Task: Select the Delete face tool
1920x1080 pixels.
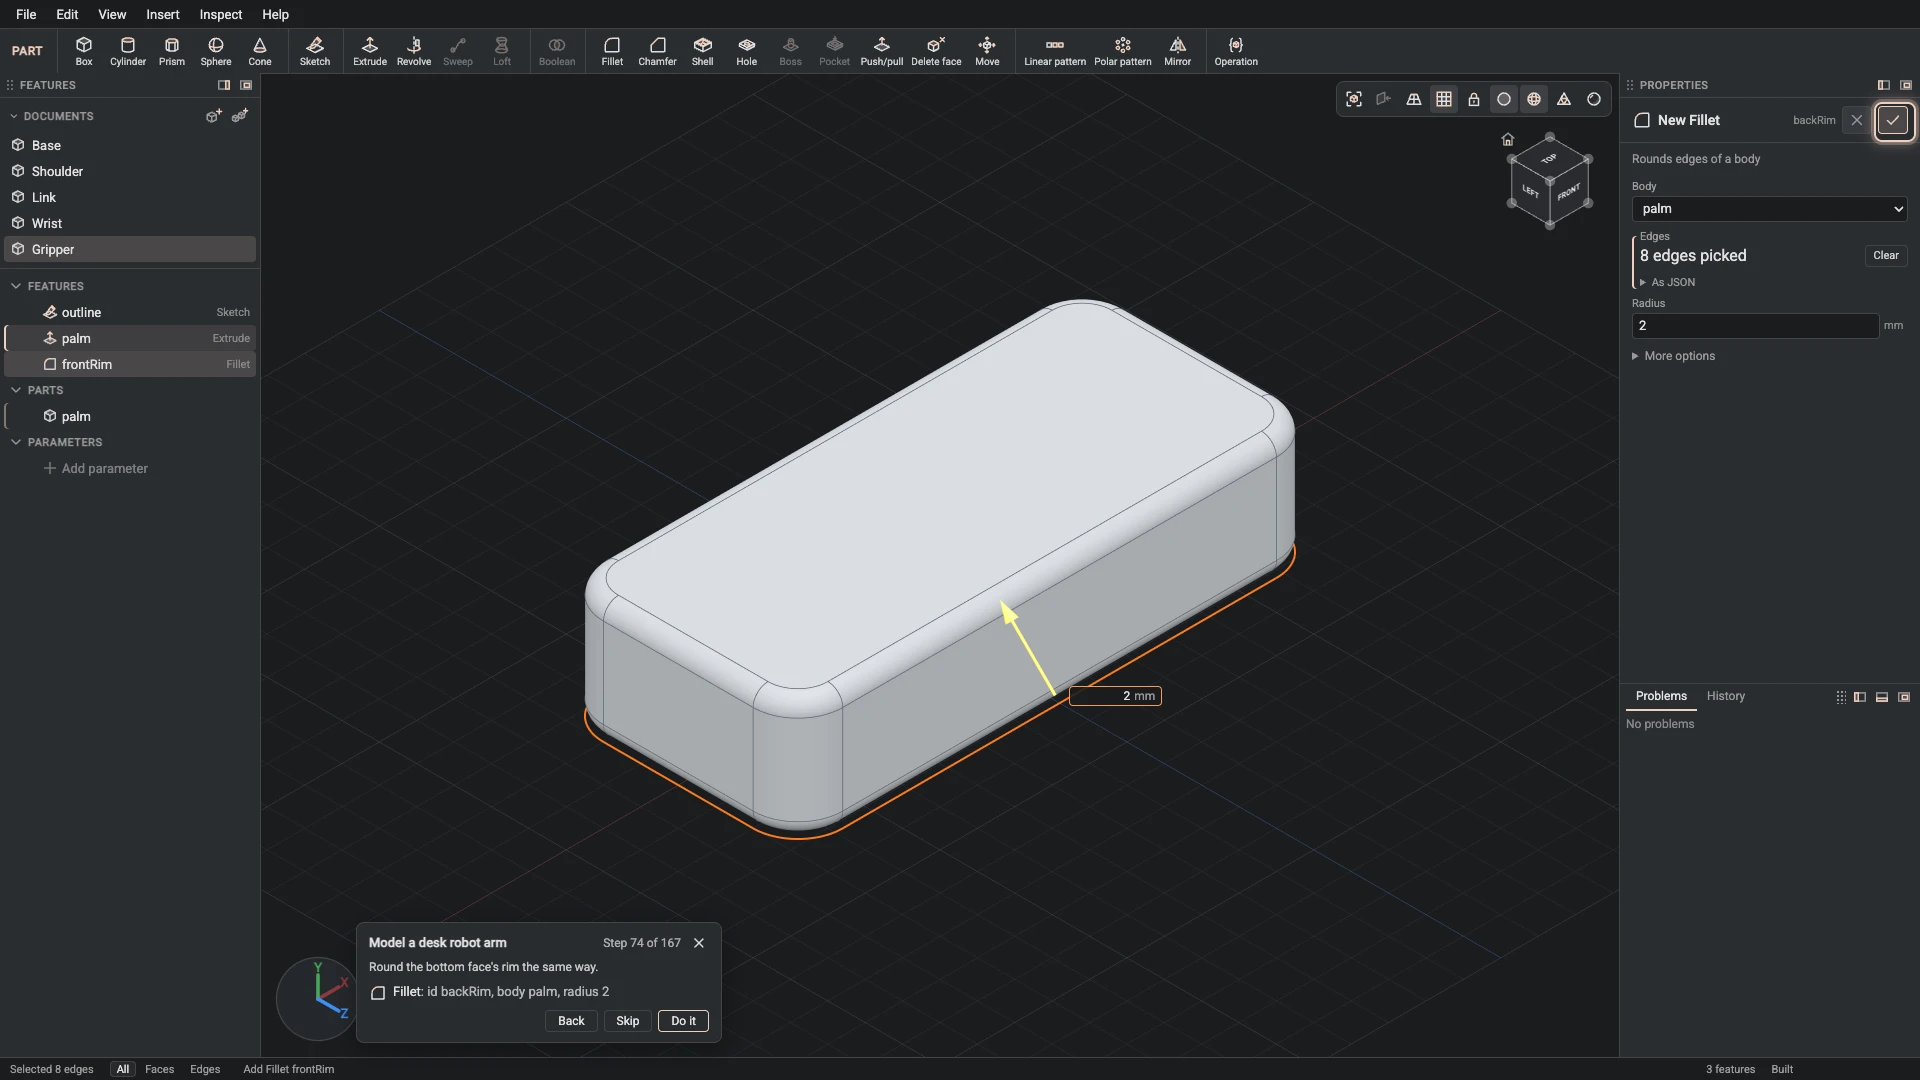Action: coord(936,51)
